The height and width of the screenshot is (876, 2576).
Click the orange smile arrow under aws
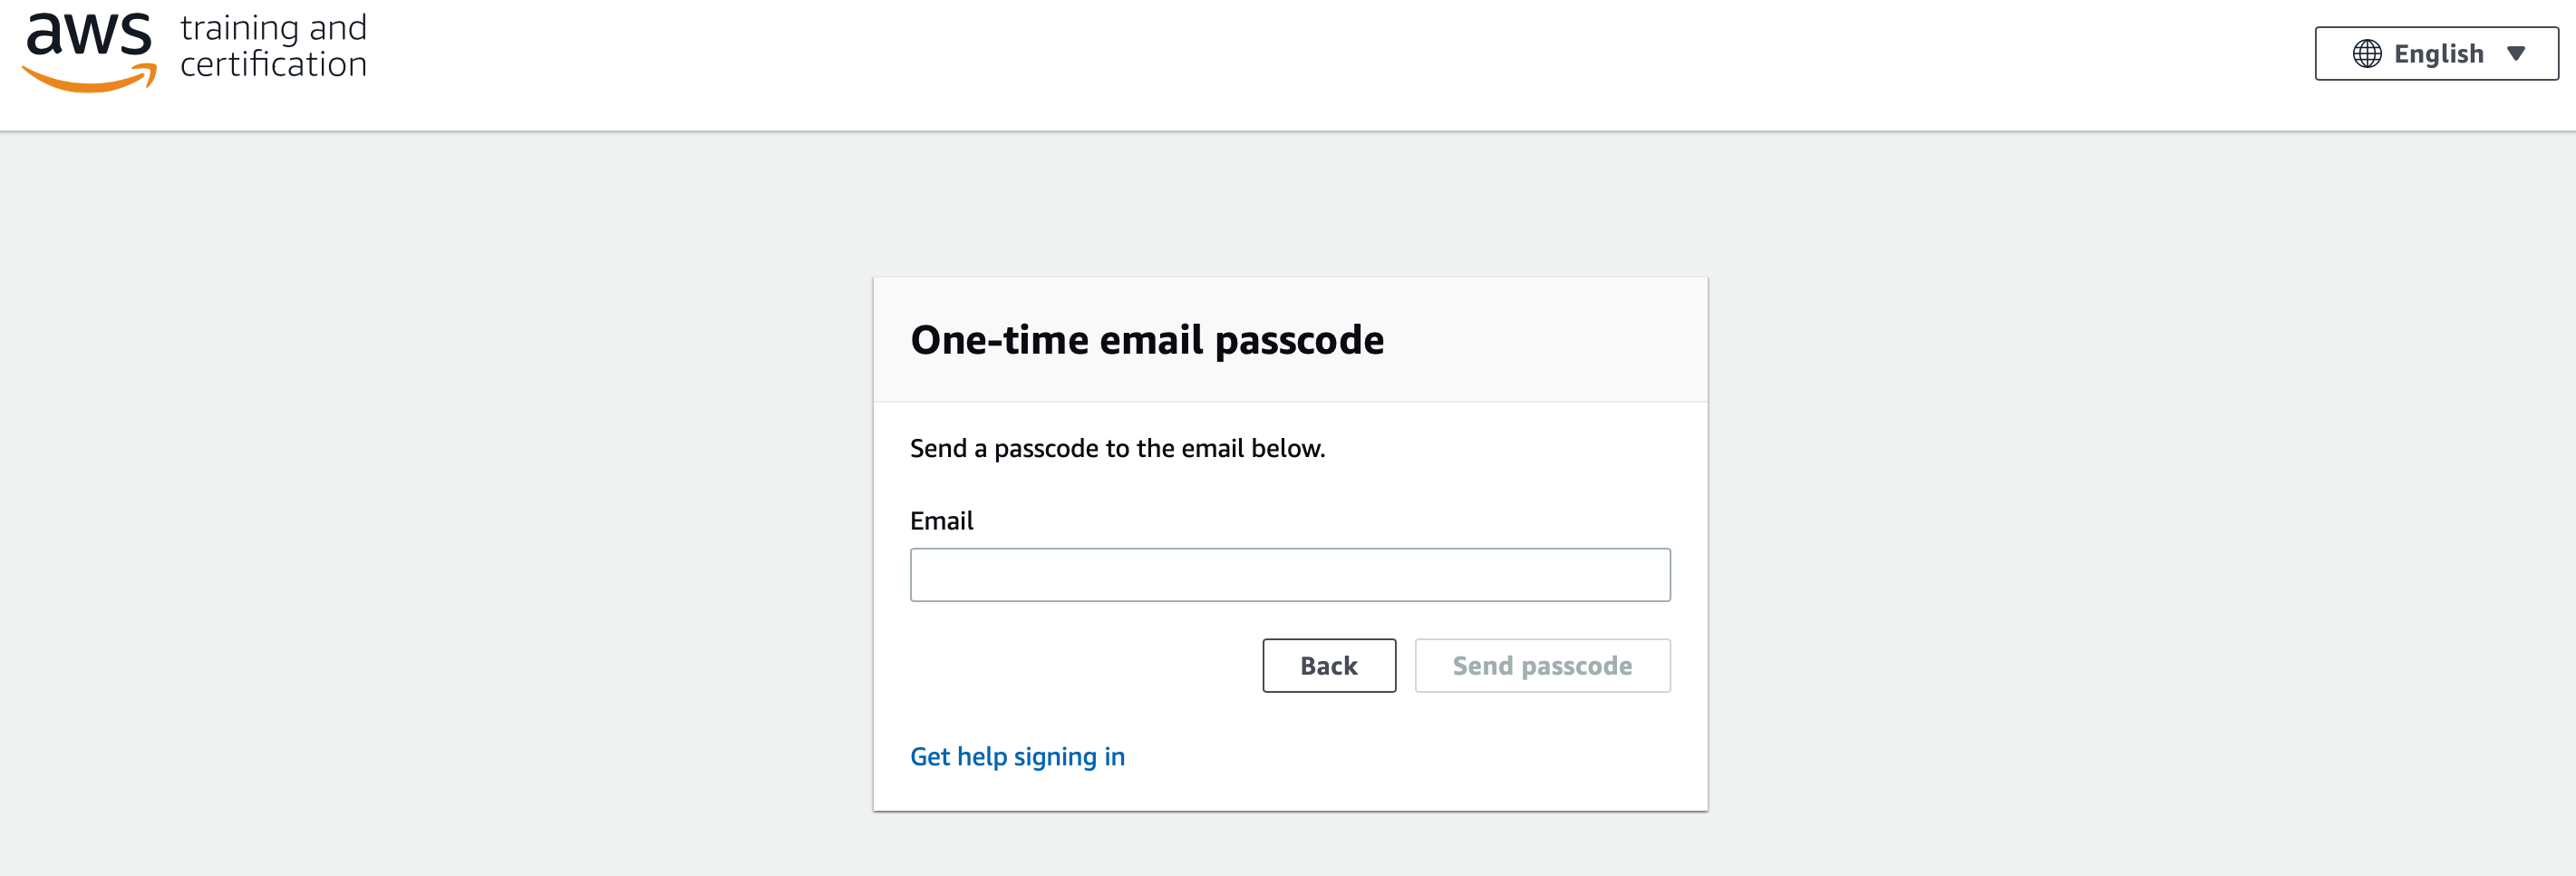[89, 78]
